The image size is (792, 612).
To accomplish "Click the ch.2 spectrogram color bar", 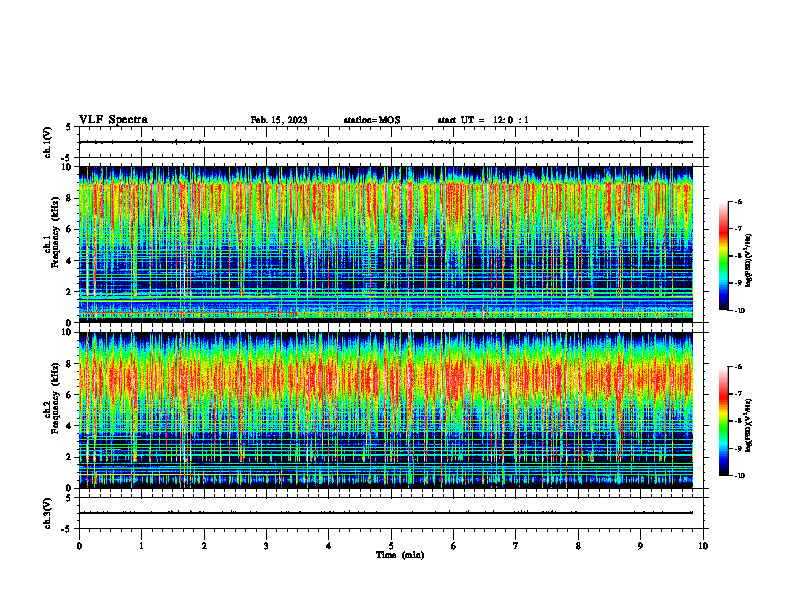I will [x=723, y=421].
